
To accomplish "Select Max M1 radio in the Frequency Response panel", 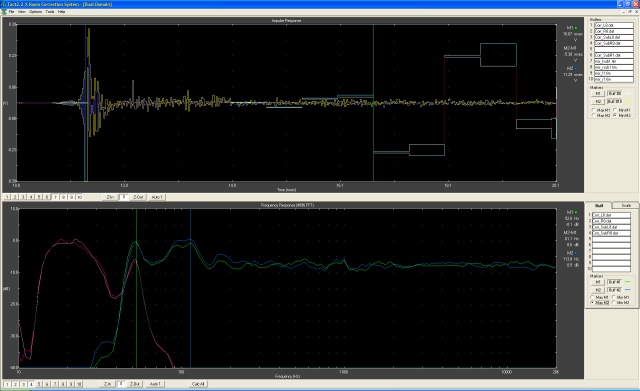I will tap(600, 298).
